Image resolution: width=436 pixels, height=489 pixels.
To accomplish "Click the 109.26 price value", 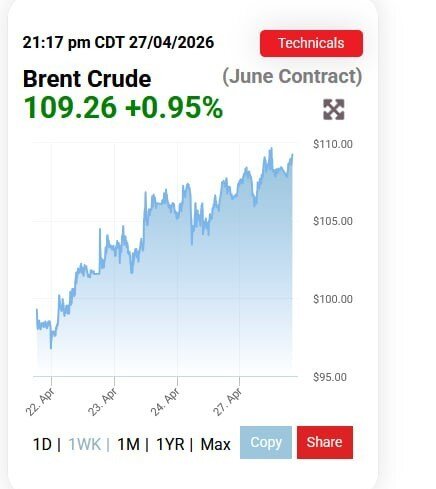I will coord(70,108).
